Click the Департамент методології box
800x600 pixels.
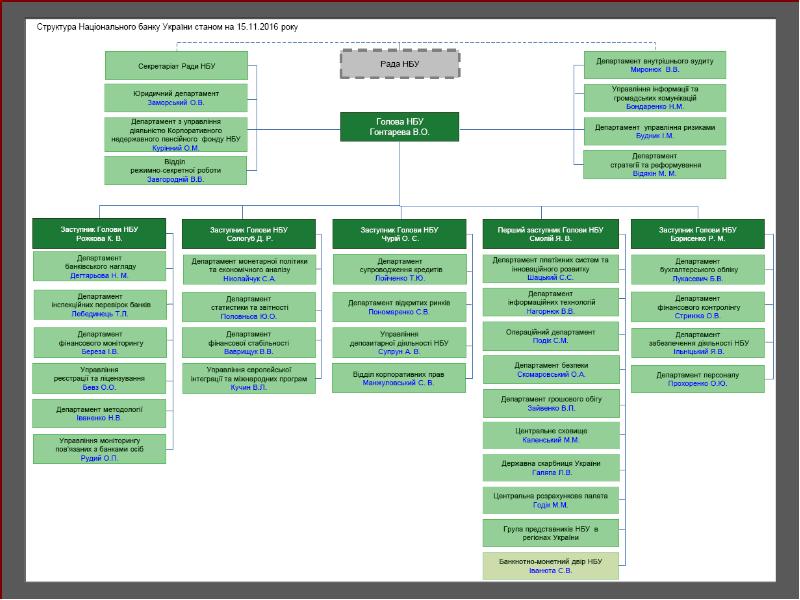tap(99, 413)
